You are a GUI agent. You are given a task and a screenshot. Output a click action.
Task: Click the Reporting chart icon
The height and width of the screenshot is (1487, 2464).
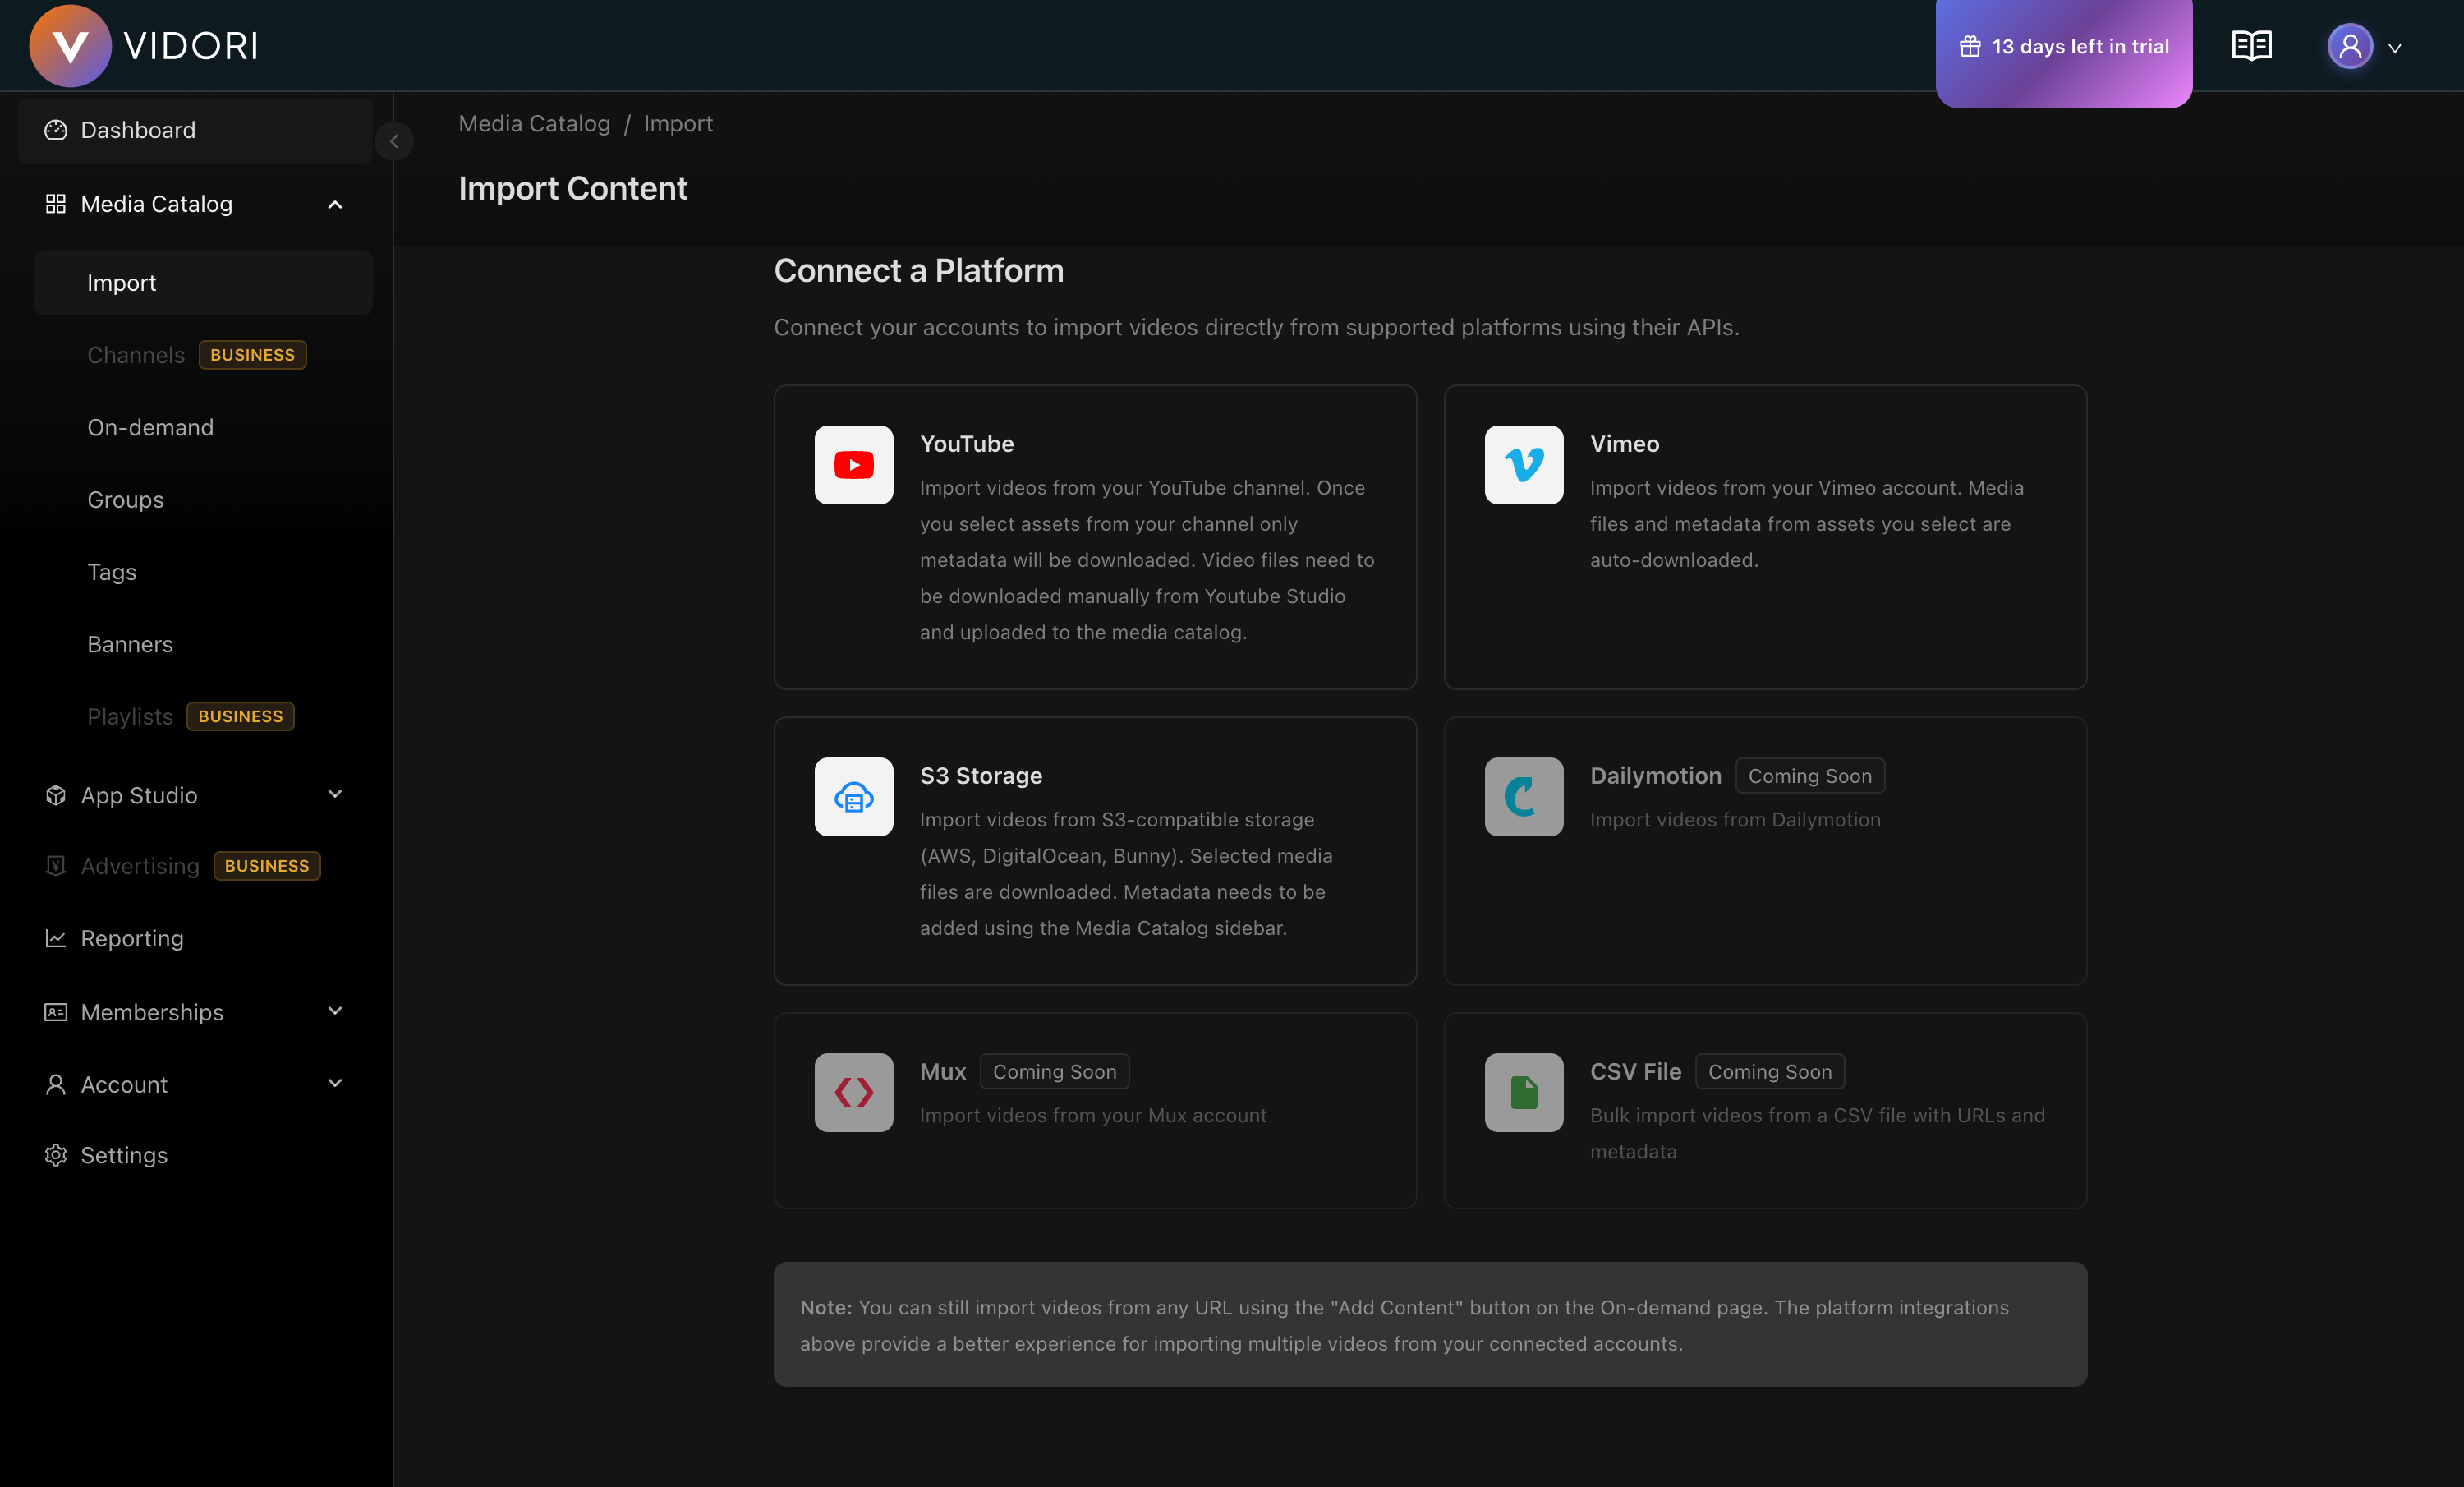click(x=56, y=938)
